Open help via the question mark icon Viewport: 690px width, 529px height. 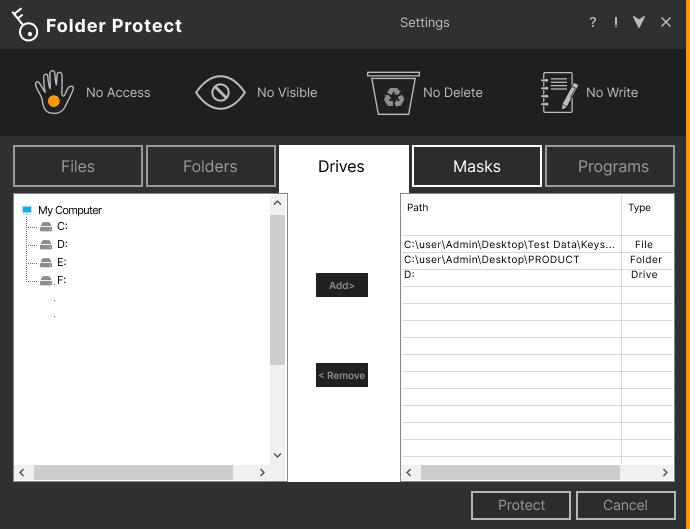593,22
